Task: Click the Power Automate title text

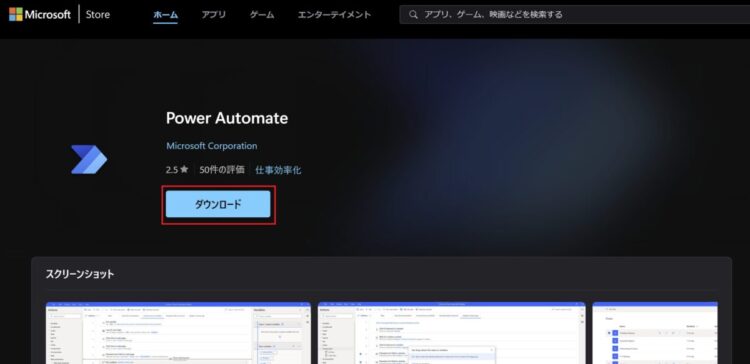Action: [x=227, y=118]
